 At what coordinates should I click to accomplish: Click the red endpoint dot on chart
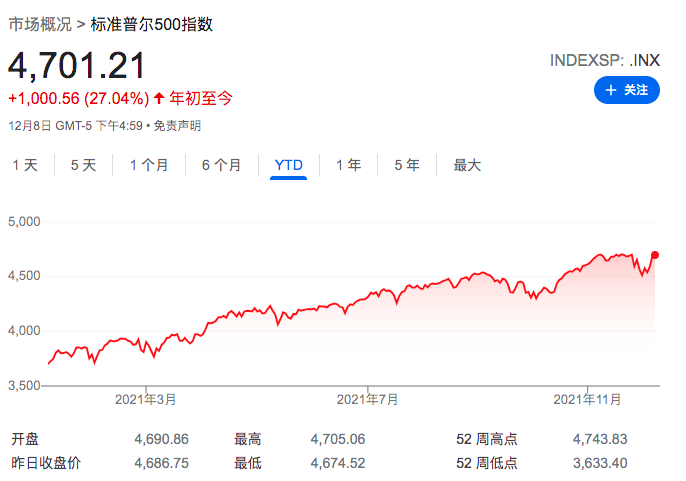655,255
